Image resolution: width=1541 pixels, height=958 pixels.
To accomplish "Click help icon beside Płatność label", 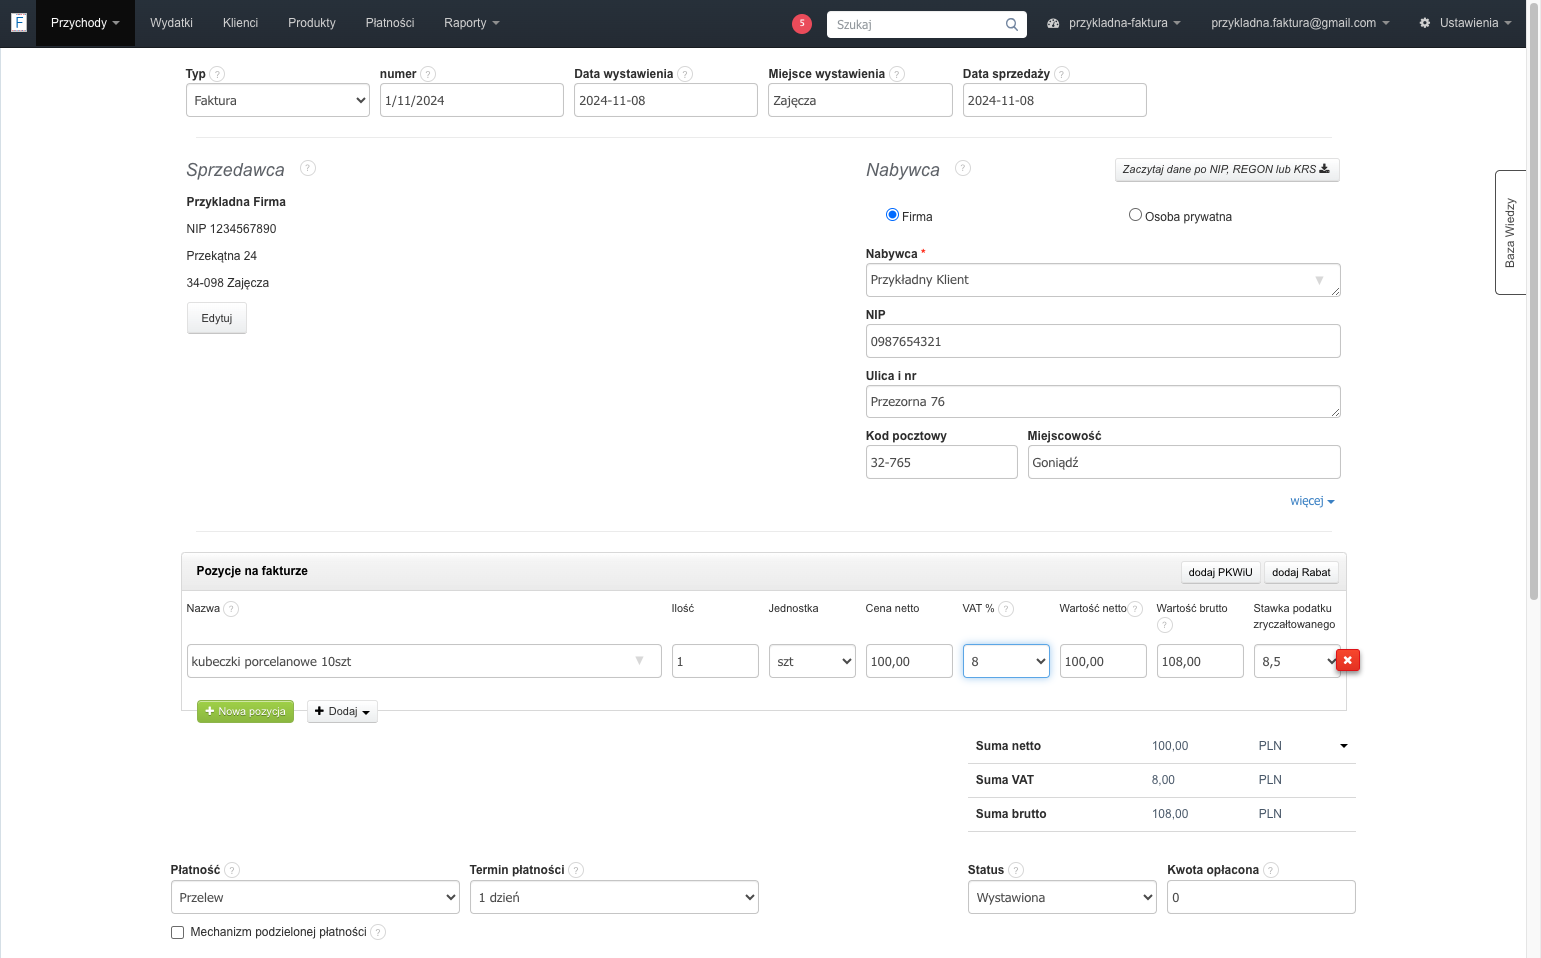I will [x=232, y=870].
